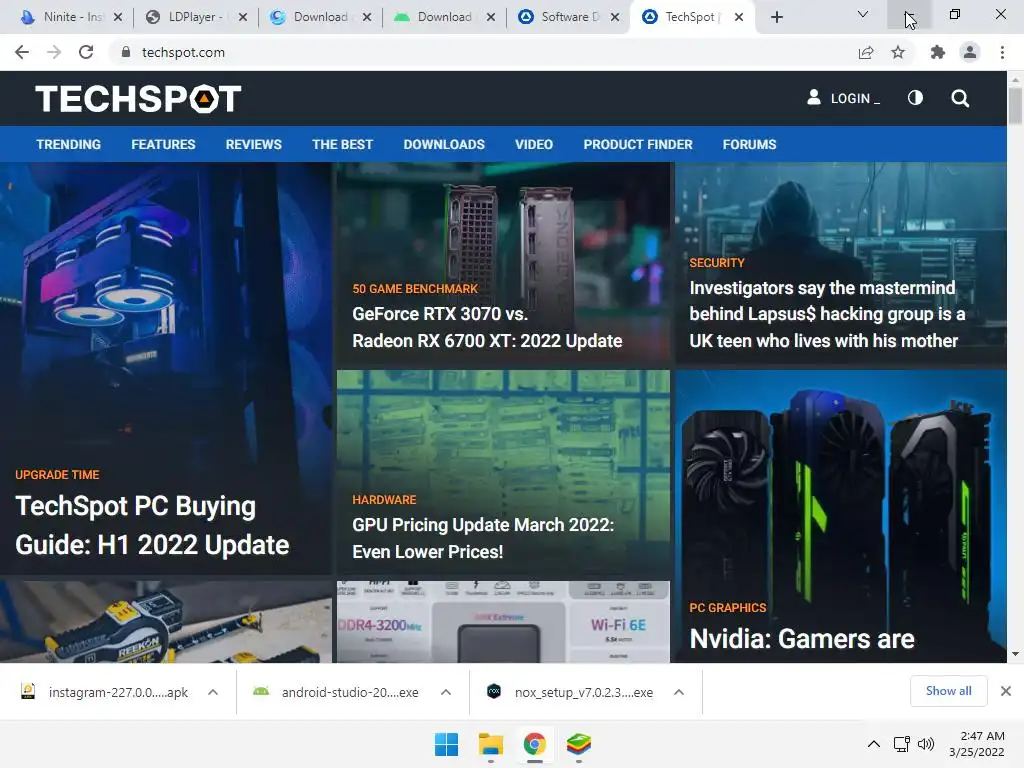
Task: Open File Explorer from the taskbar
Action: [x=490, y=744]
